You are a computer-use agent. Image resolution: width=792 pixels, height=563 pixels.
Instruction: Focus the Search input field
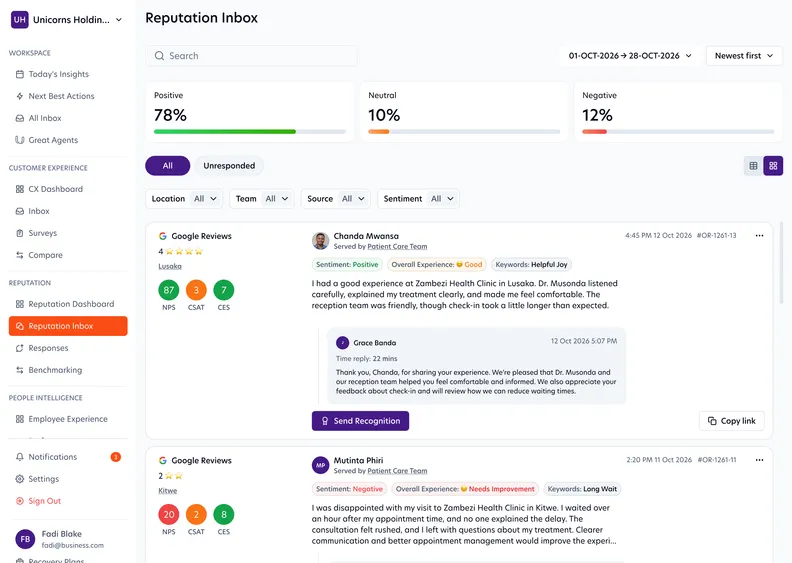tap(252, 56)
